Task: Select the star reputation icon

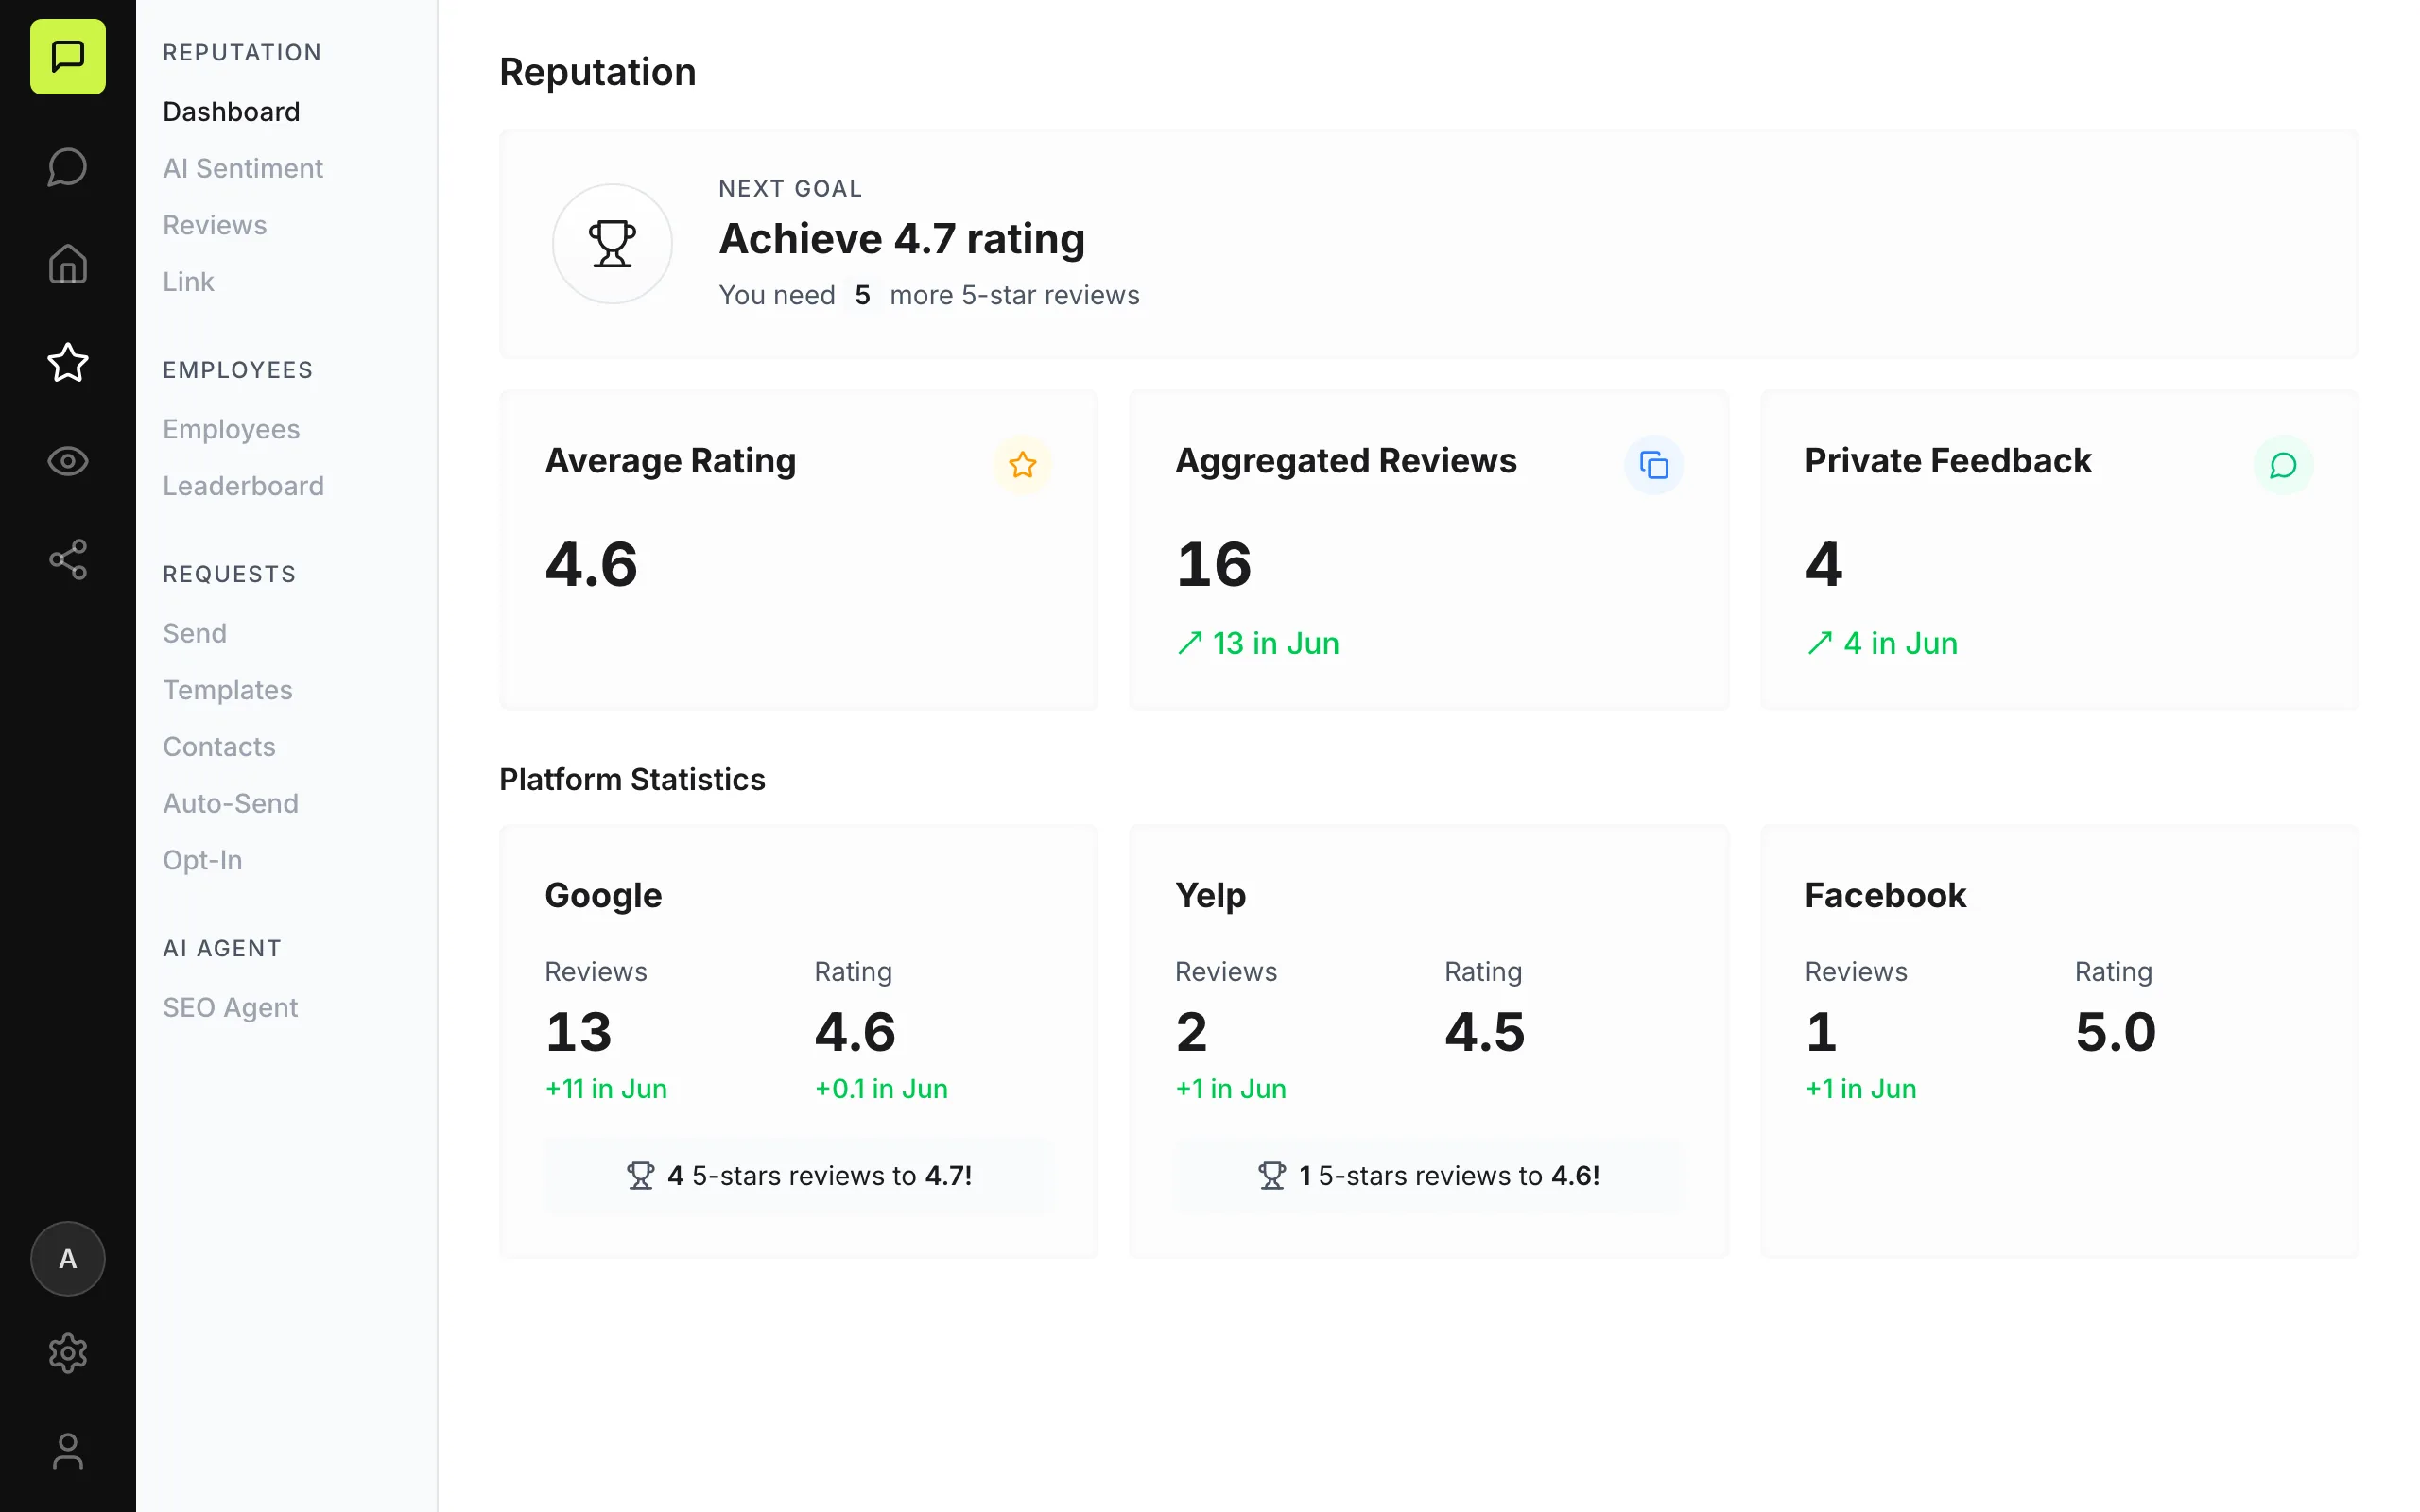Action: pos(67,362)
